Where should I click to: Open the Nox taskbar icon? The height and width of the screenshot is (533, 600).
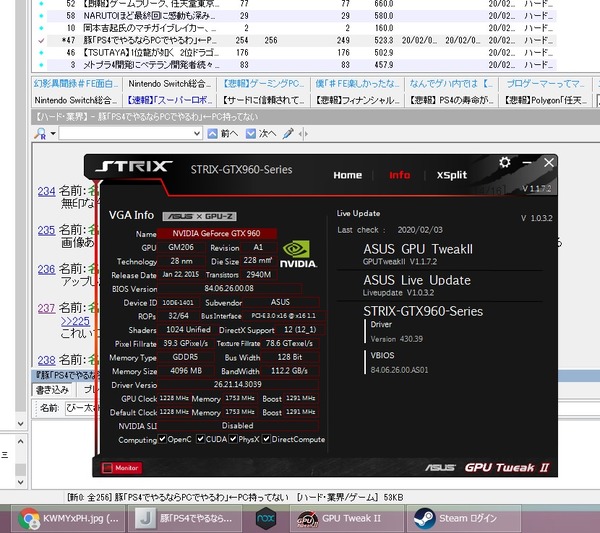(266, 518)
